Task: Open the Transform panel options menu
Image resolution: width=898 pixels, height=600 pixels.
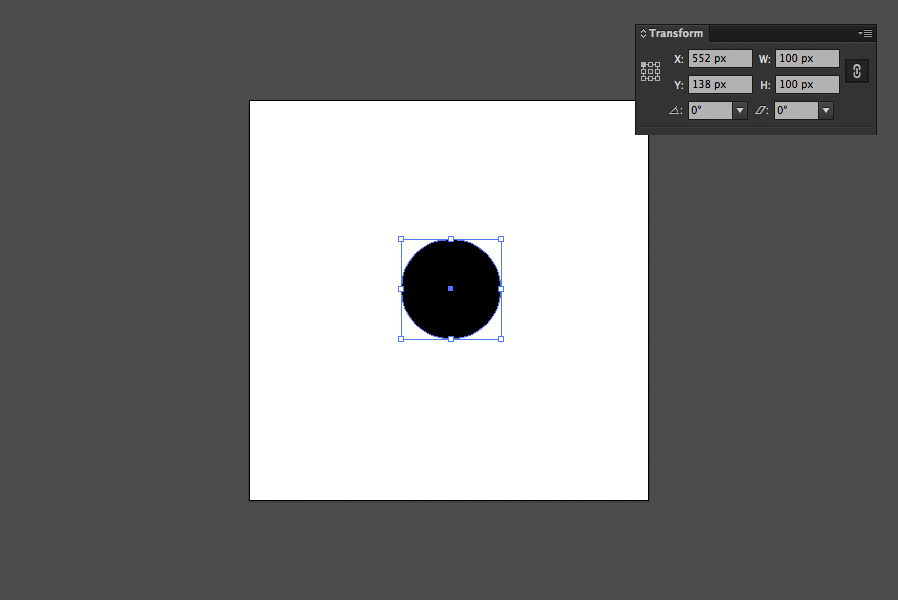Action: click(x=865, y=34)
